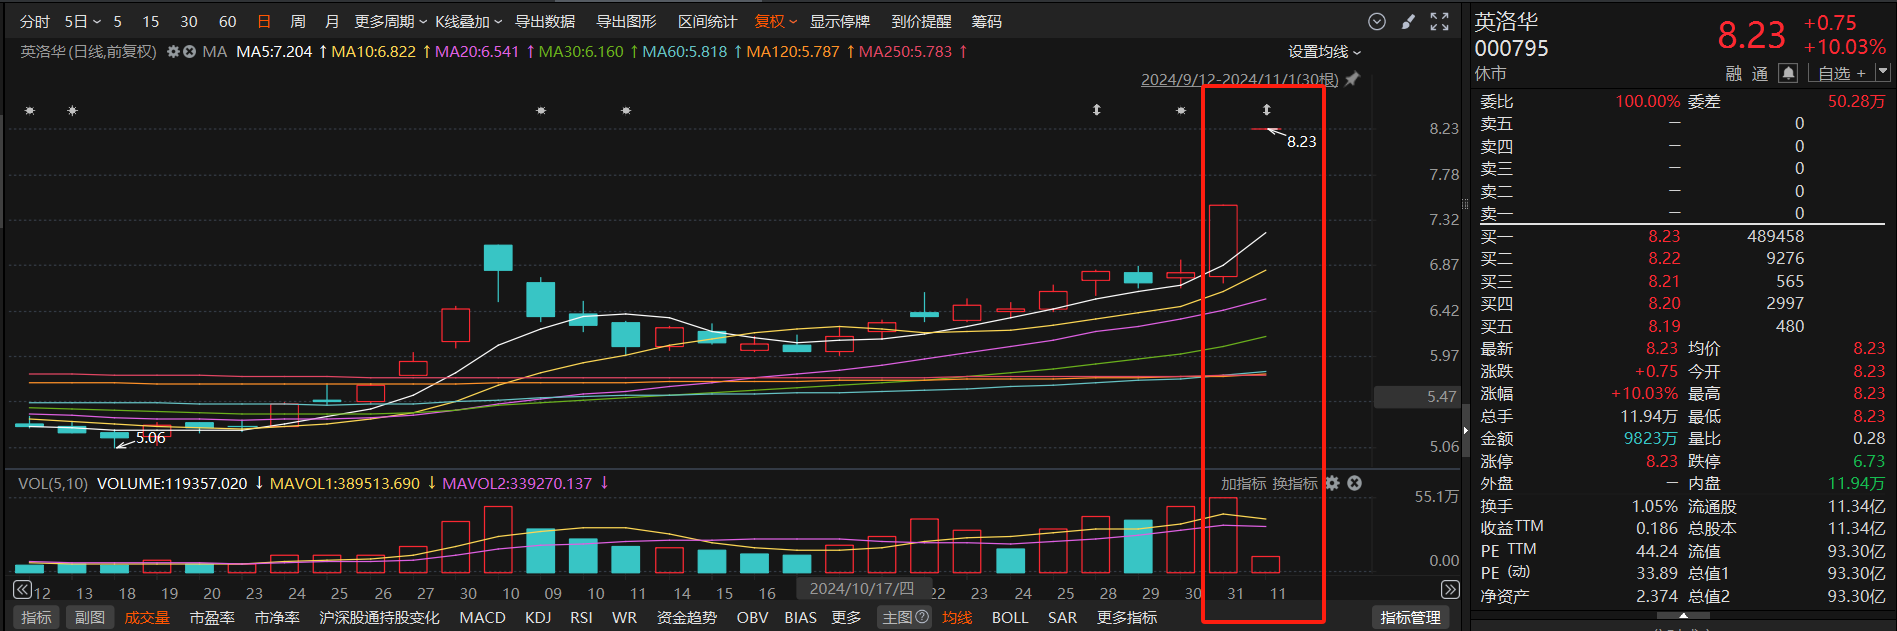Close the volume sub-chart panel

1355,483
